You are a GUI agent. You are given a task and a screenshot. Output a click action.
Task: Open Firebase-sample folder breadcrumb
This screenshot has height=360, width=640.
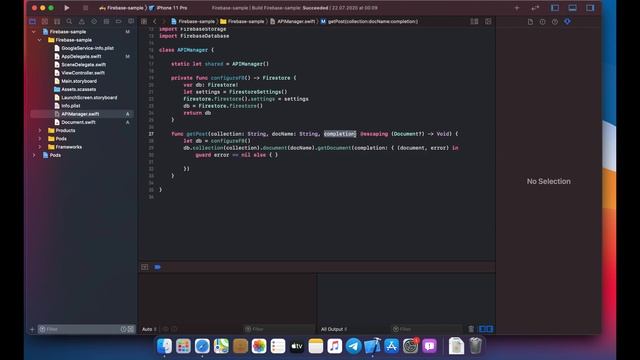click(x=242, y=22)
